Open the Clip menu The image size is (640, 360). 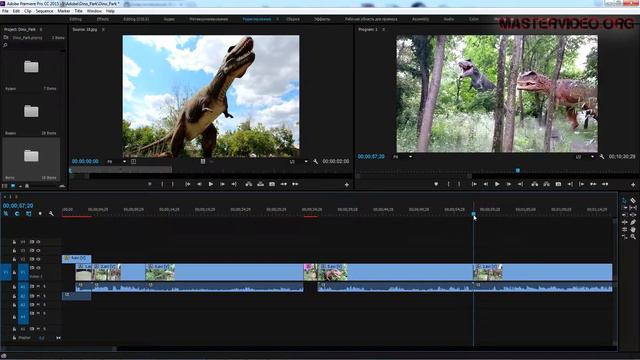coord(28,11)
